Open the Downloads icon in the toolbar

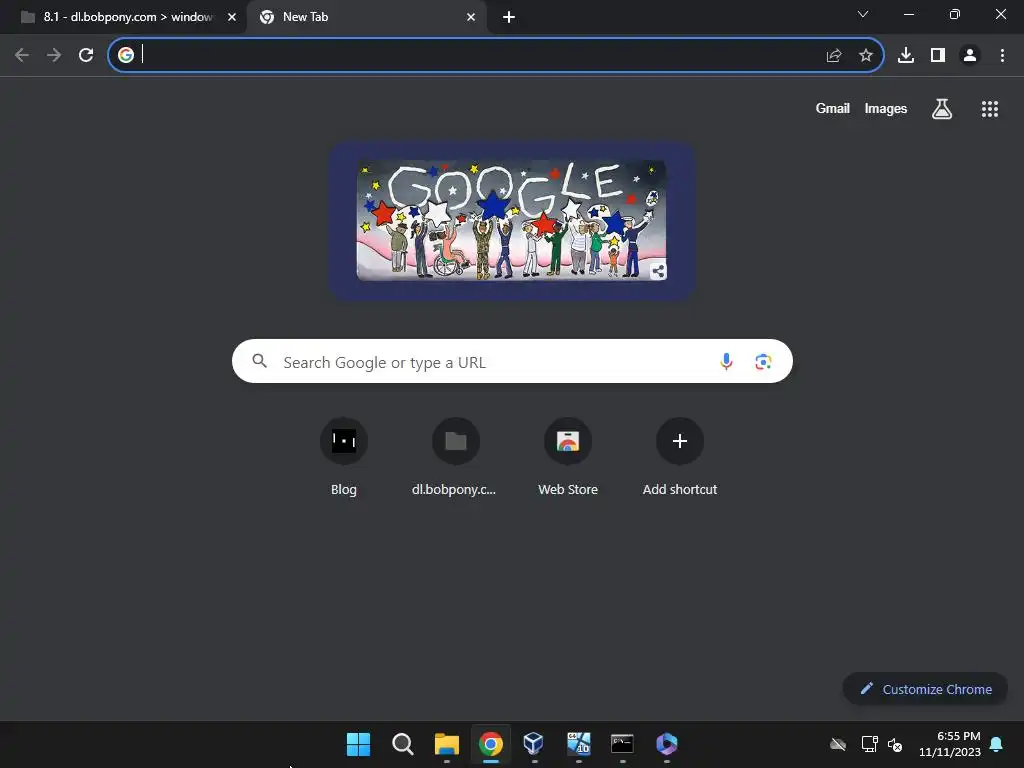click(906, 56)
